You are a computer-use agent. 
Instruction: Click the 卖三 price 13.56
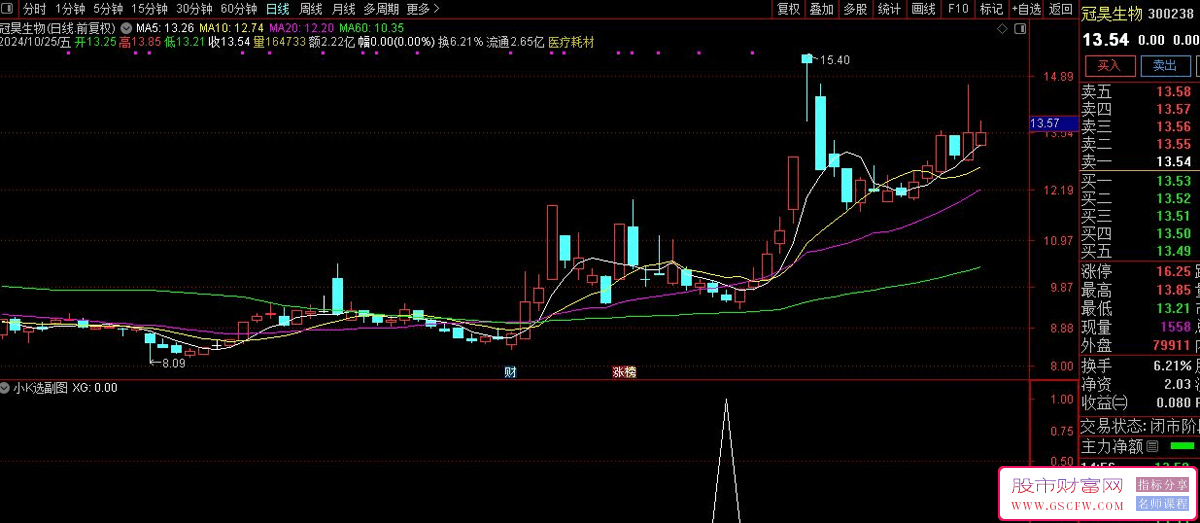(x=1173, y=127)
